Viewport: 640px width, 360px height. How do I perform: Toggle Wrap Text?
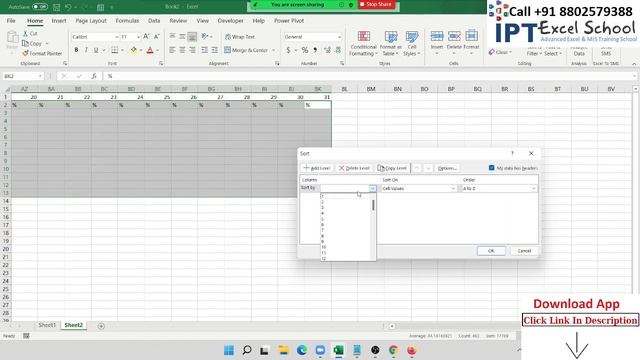pyautogui.click(x=240, y=37)
